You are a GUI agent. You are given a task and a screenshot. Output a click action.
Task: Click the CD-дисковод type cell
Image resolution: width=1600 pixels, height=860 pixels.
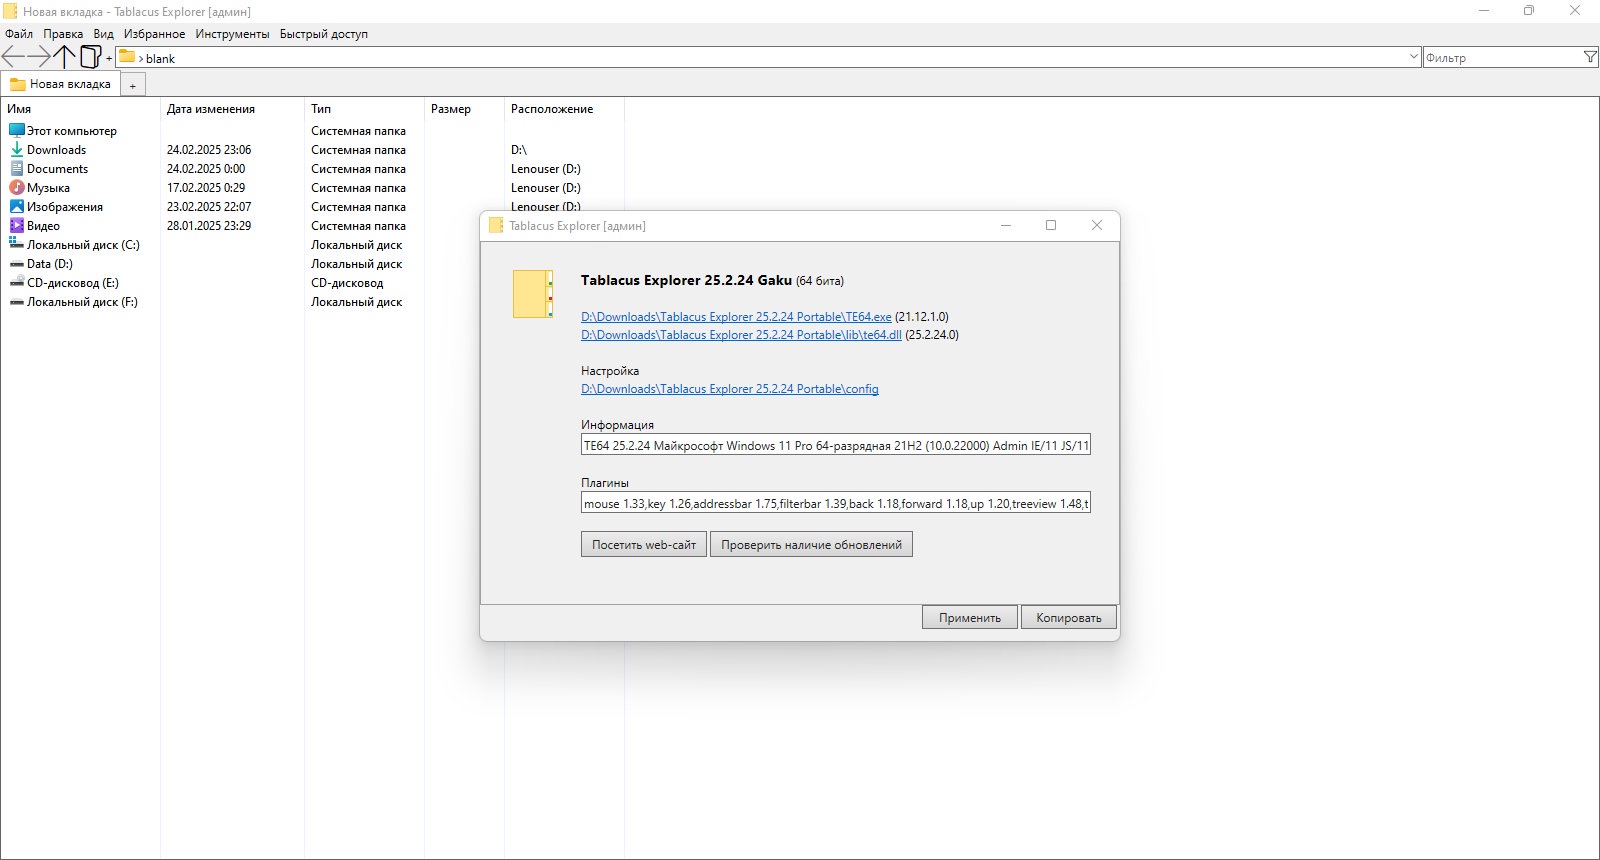(x=347, y=283)
